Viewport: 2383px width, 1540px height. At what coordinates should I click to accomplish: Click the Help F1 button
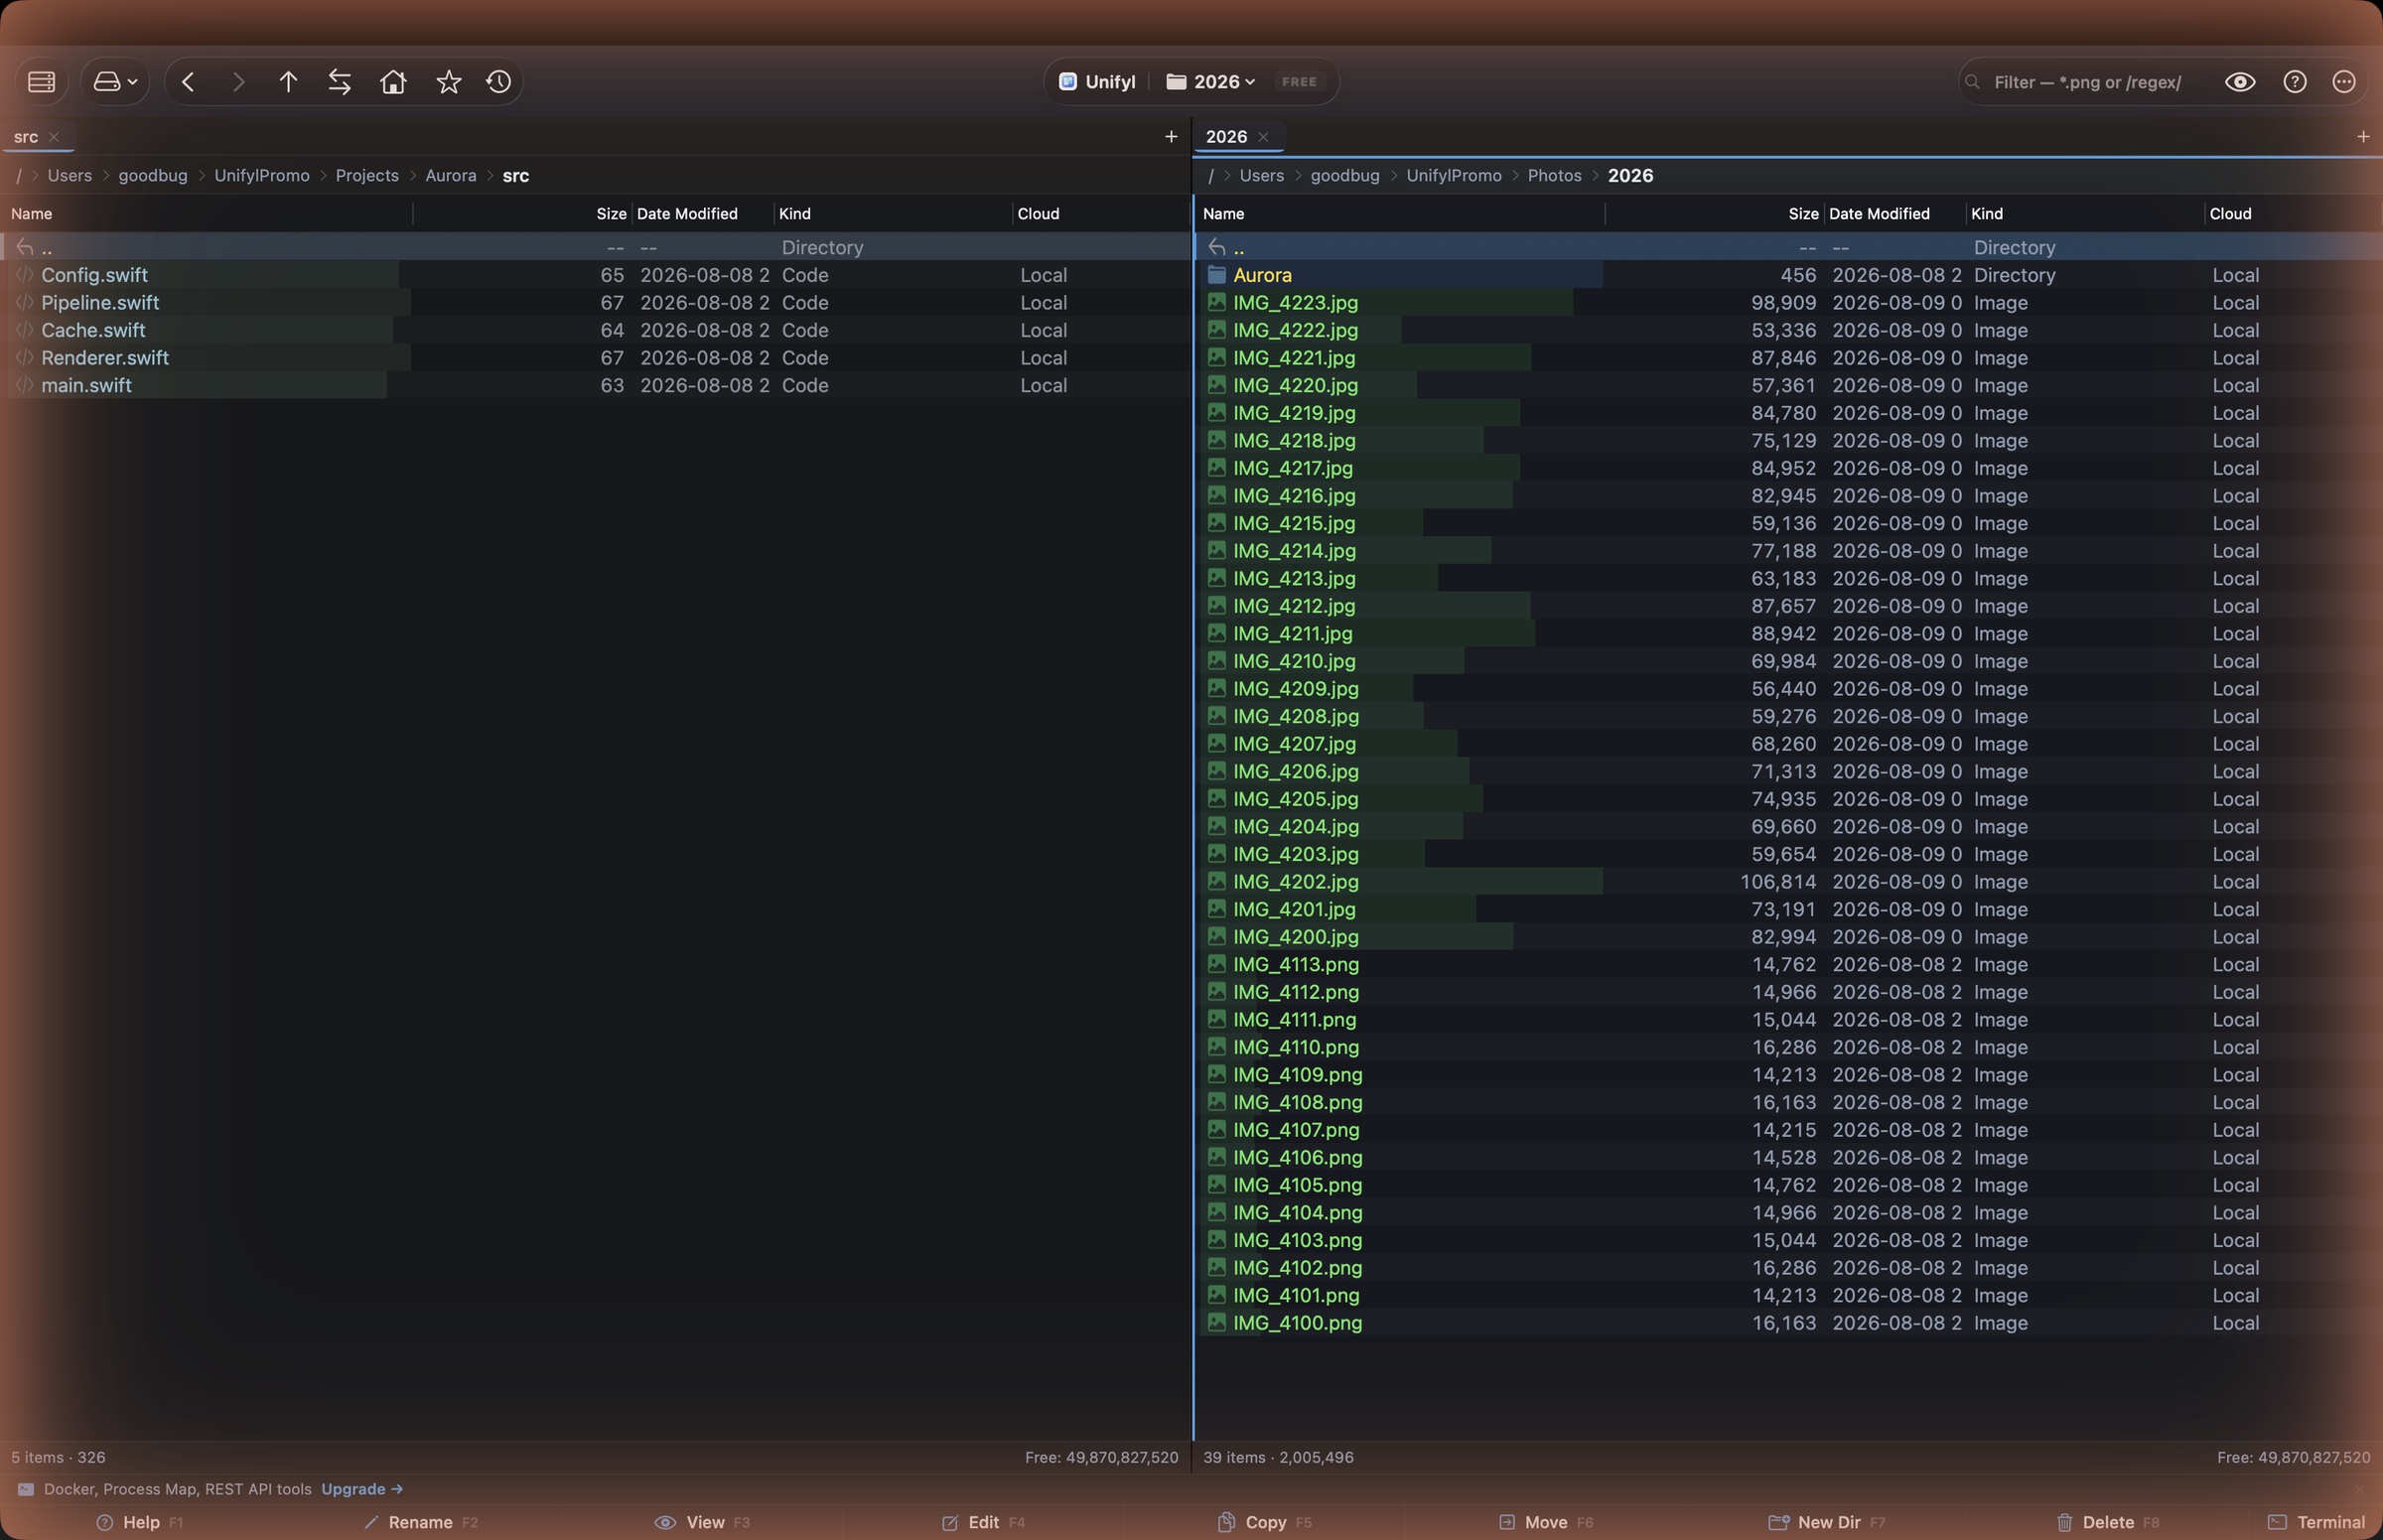pos(140,1522)
